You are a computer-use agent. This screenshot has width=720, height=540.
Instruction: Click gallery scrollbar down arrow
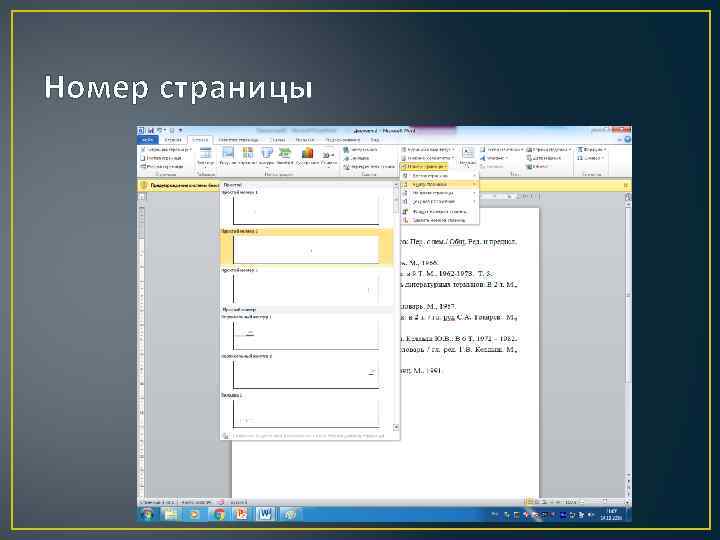[x=396, y=427]
